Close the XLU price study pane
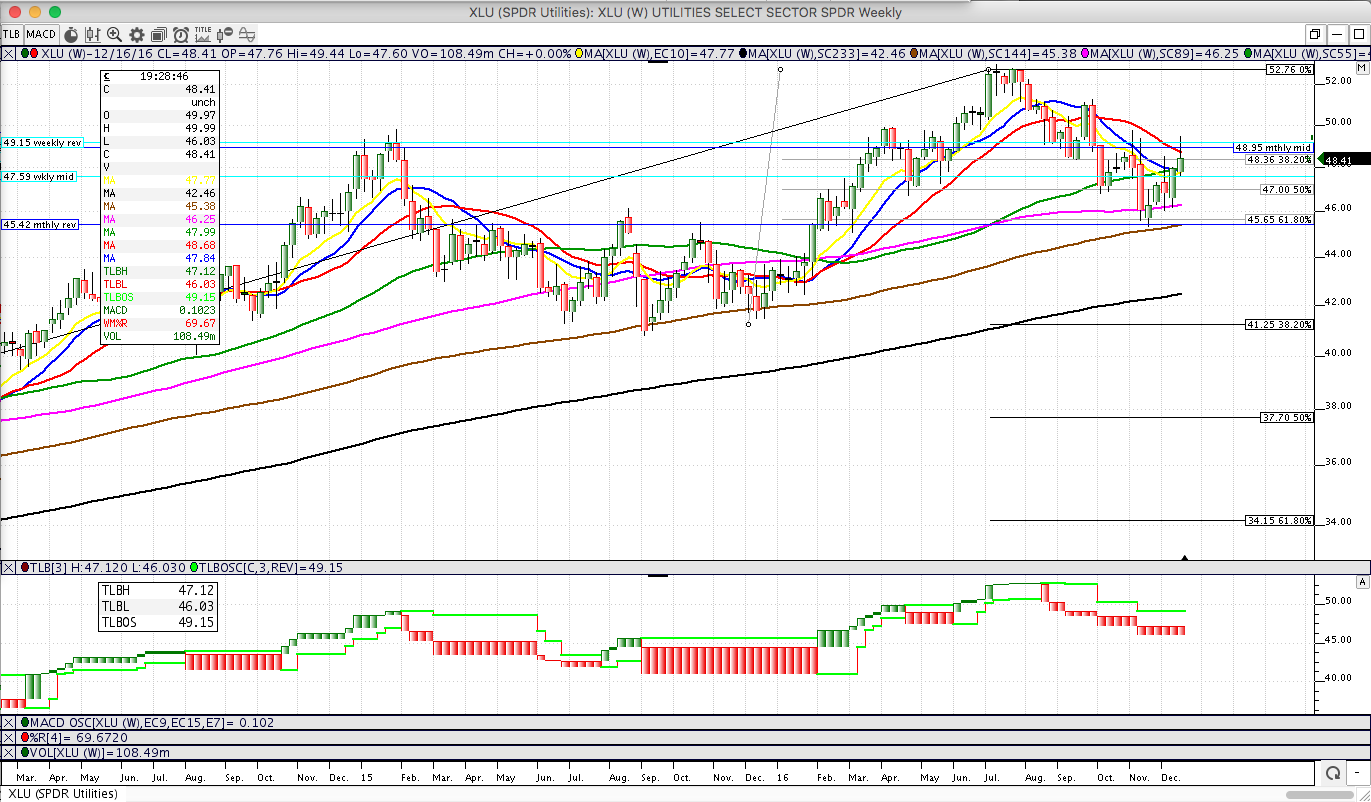The width and height of the screenshot is (1371, 802). tap(8, 52)
